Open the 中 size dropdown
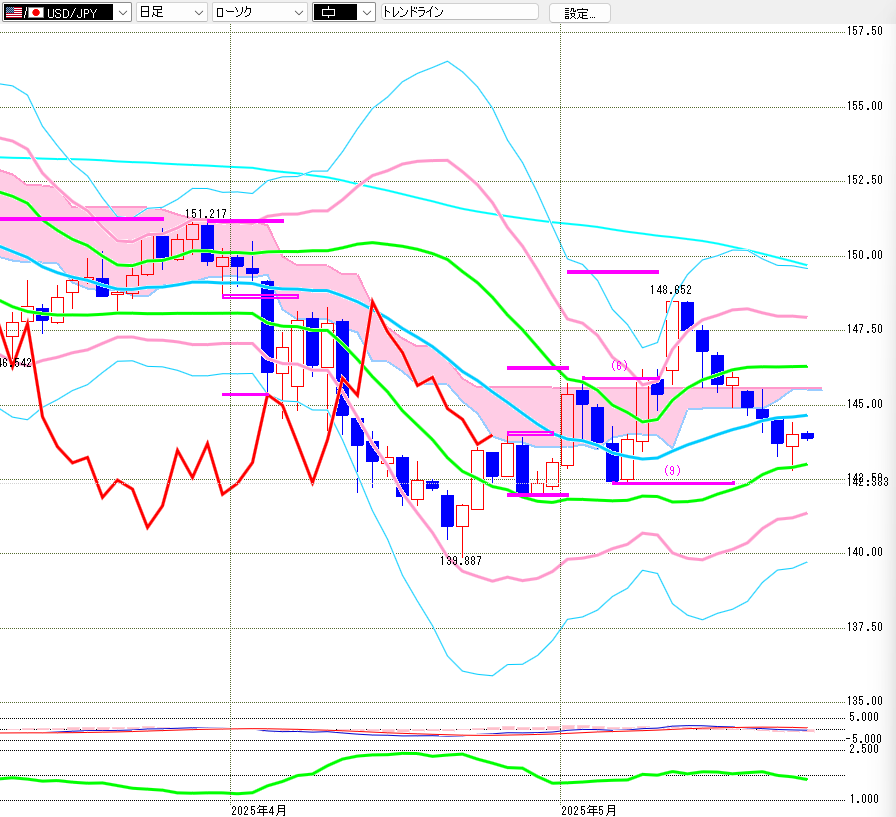Image resolution: width=896 pixels, height=817 pixels. coord(343,12)
